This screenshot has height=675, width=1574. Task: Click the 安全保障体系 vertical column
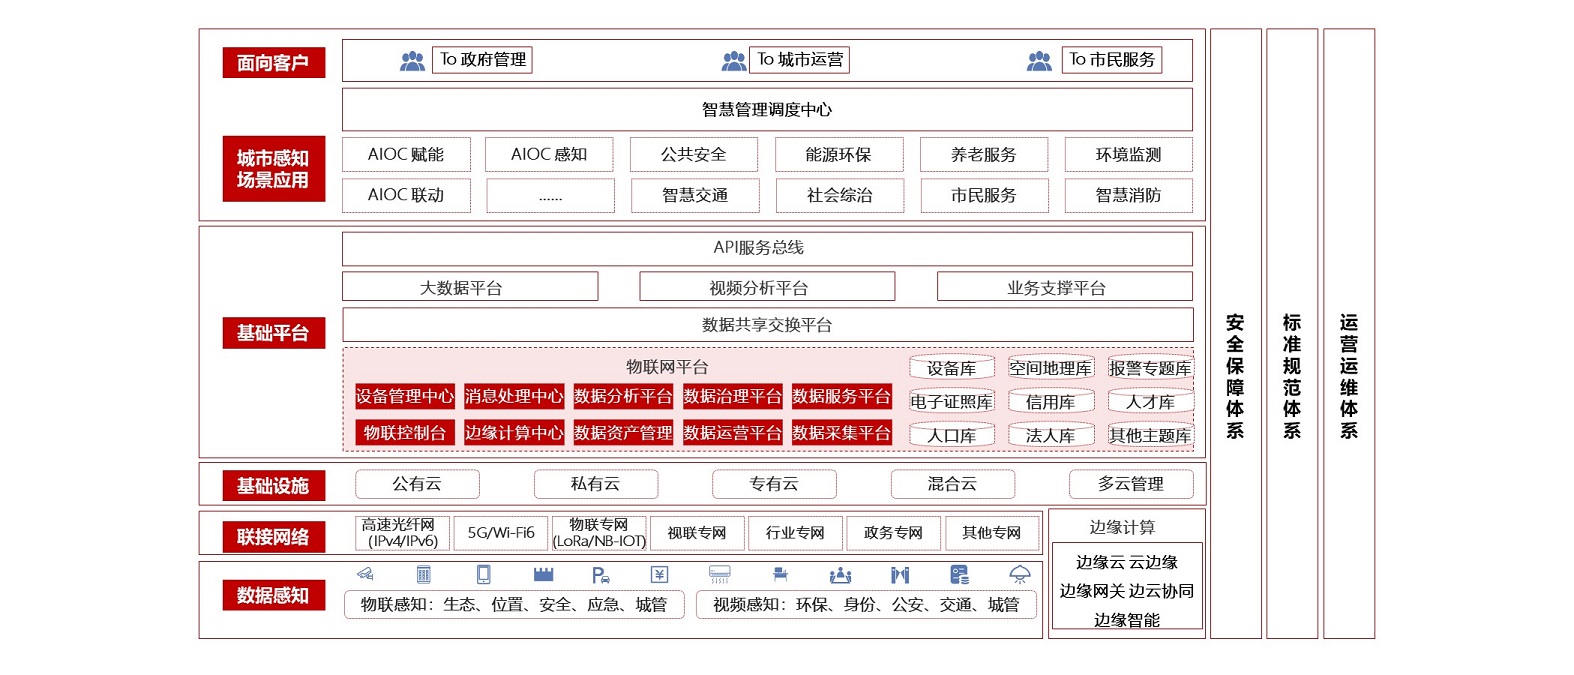click(x=1236, y=333)
